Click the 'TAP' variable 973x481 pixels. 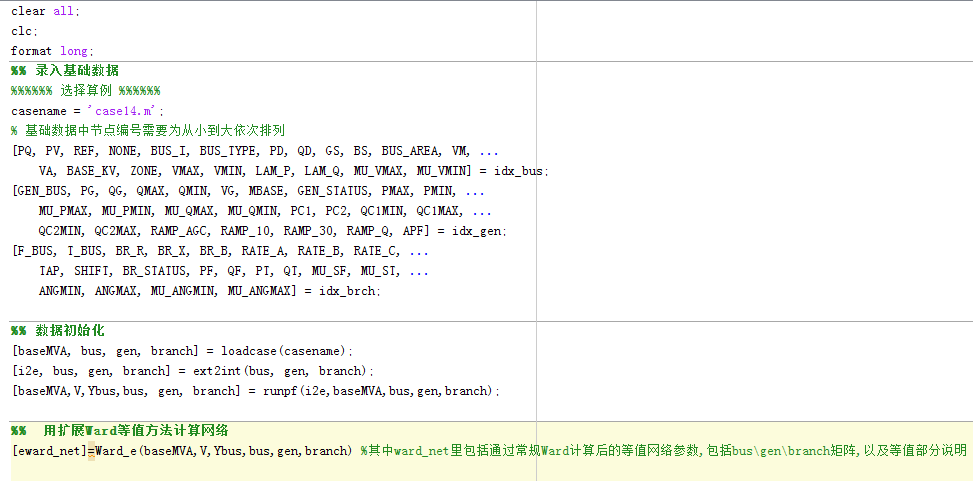tap(49, 271)
